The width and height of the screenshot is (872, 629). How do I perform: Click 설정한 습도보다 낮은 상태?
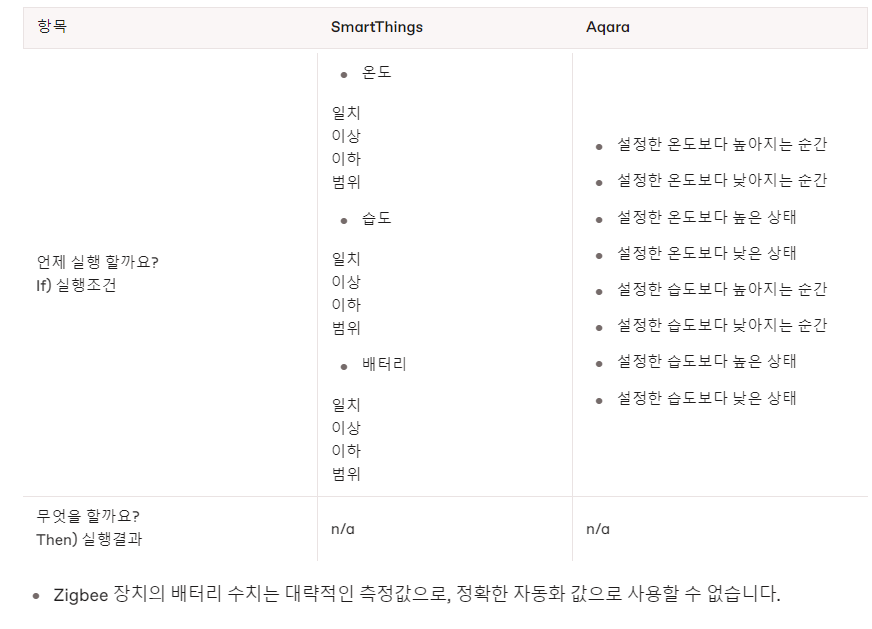pyautogui.click(x=707, y=398)
